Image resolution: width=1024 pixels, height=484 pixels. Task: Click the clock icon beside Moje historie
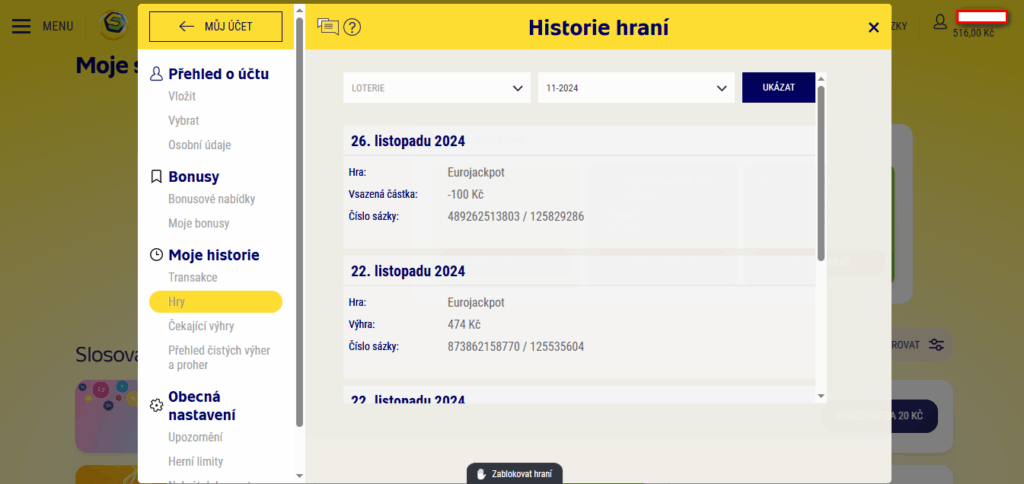[x=156, y=255]
